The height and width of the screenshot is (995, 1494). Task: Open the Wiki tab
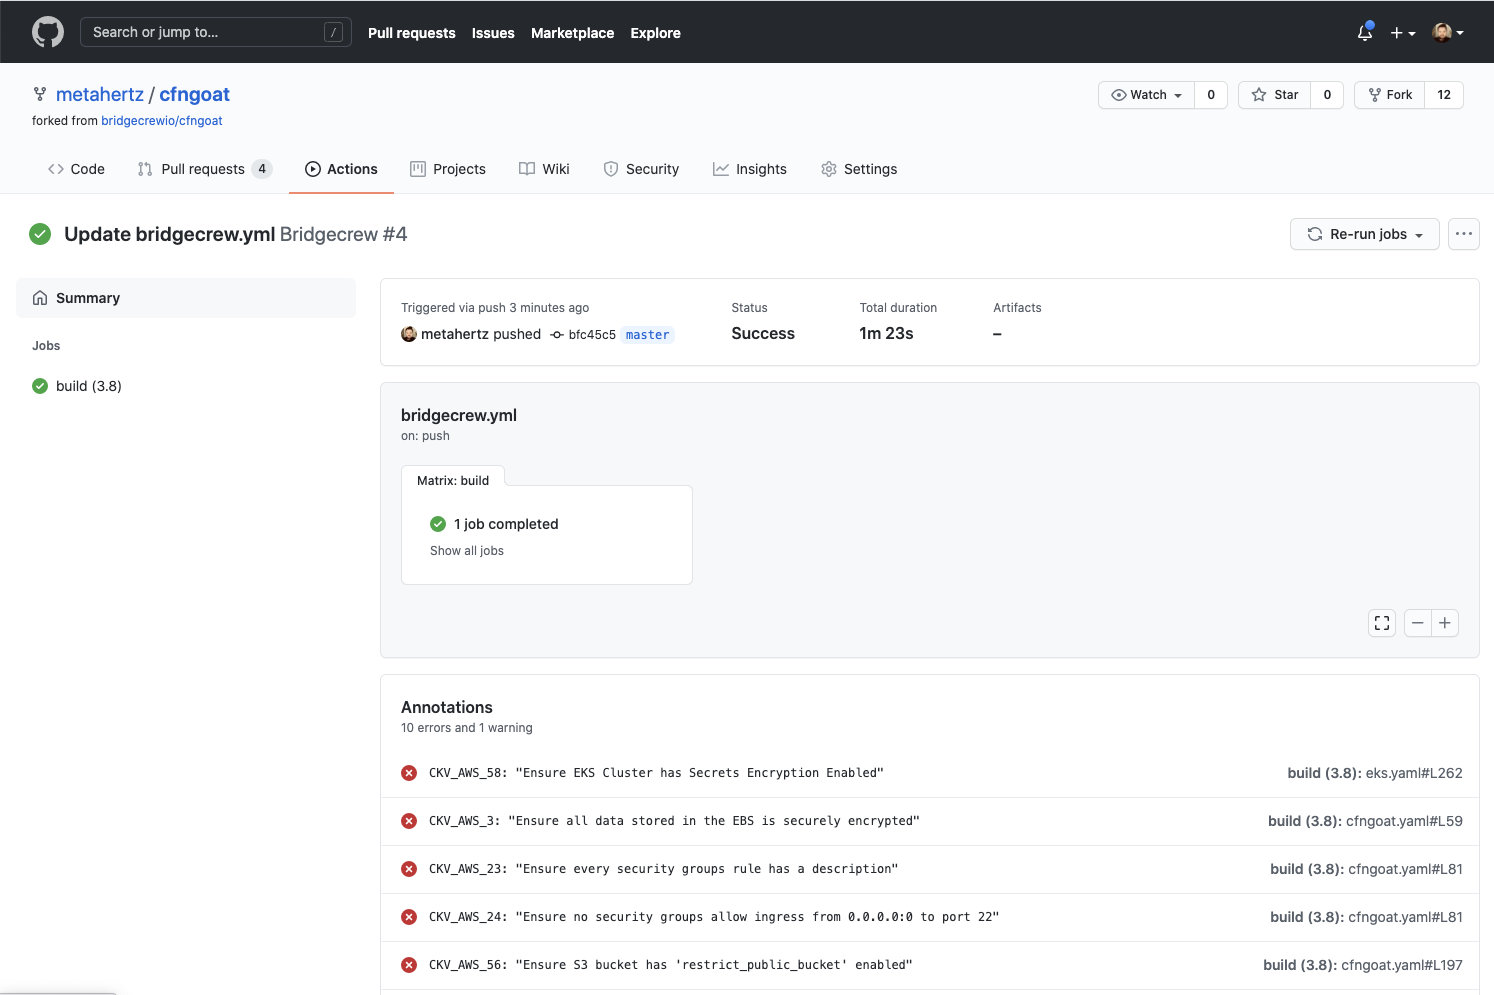[x=544, y=169]
